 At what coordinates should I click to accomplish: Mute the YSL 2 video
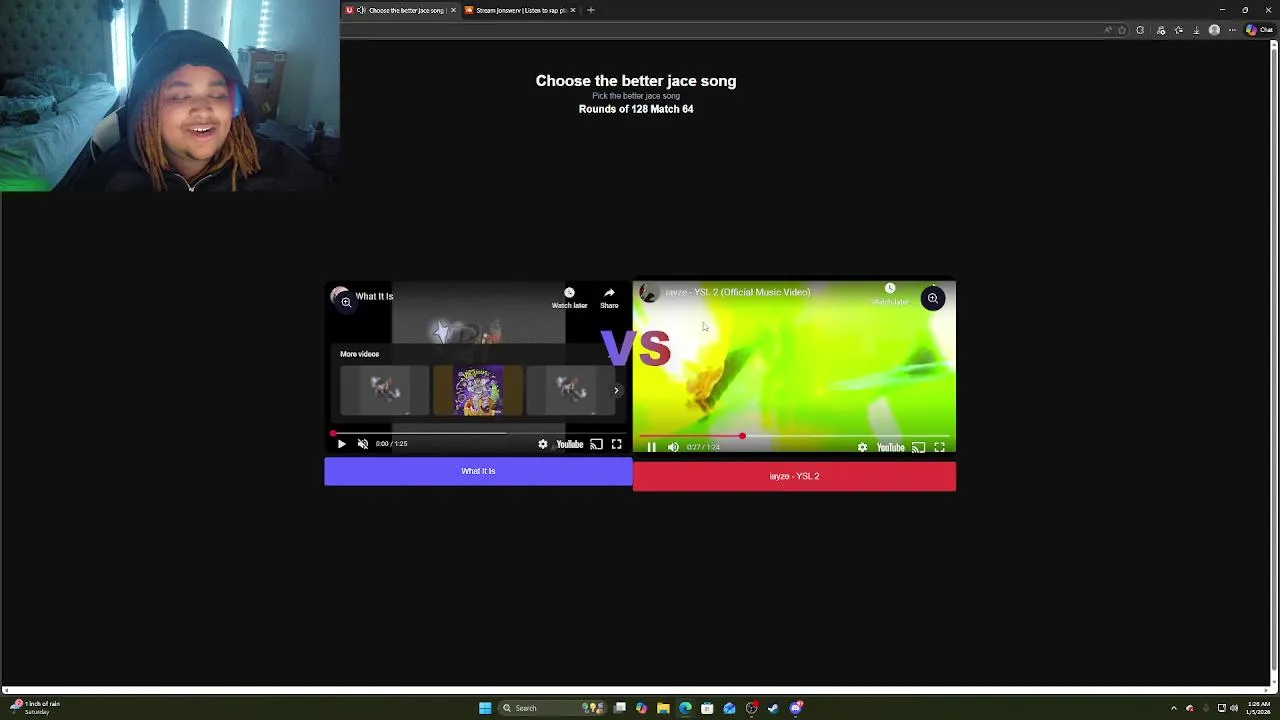click(673, 447)
